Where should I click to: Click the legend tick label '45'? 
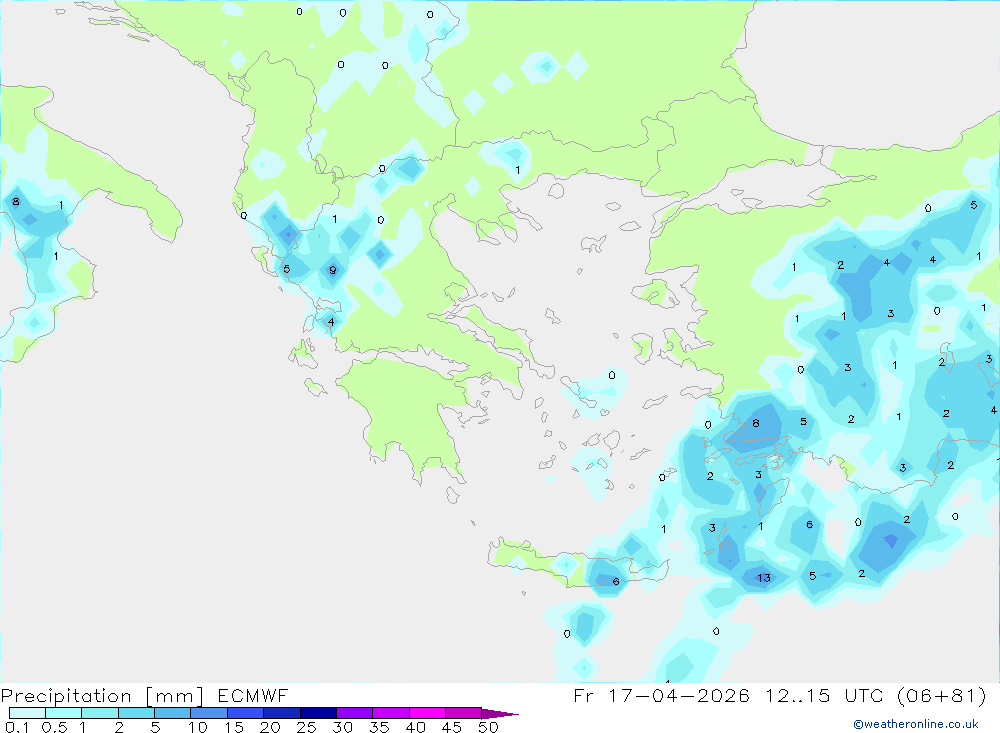coord(452,727)
